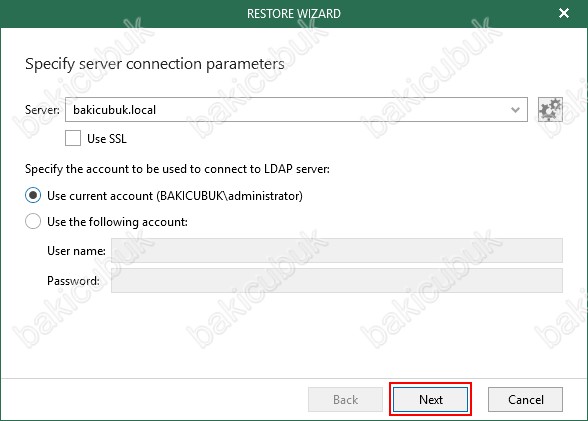Click the text about LDAP server account

(177, 169)
